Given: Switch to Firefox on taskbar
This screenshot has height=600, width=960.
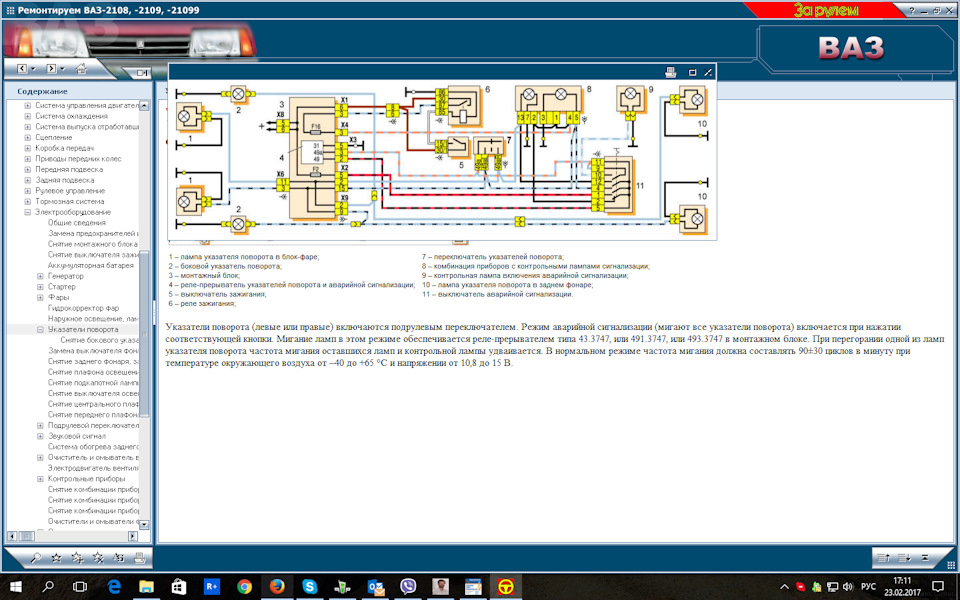Looking at the screenshot, I should [277, 587].
